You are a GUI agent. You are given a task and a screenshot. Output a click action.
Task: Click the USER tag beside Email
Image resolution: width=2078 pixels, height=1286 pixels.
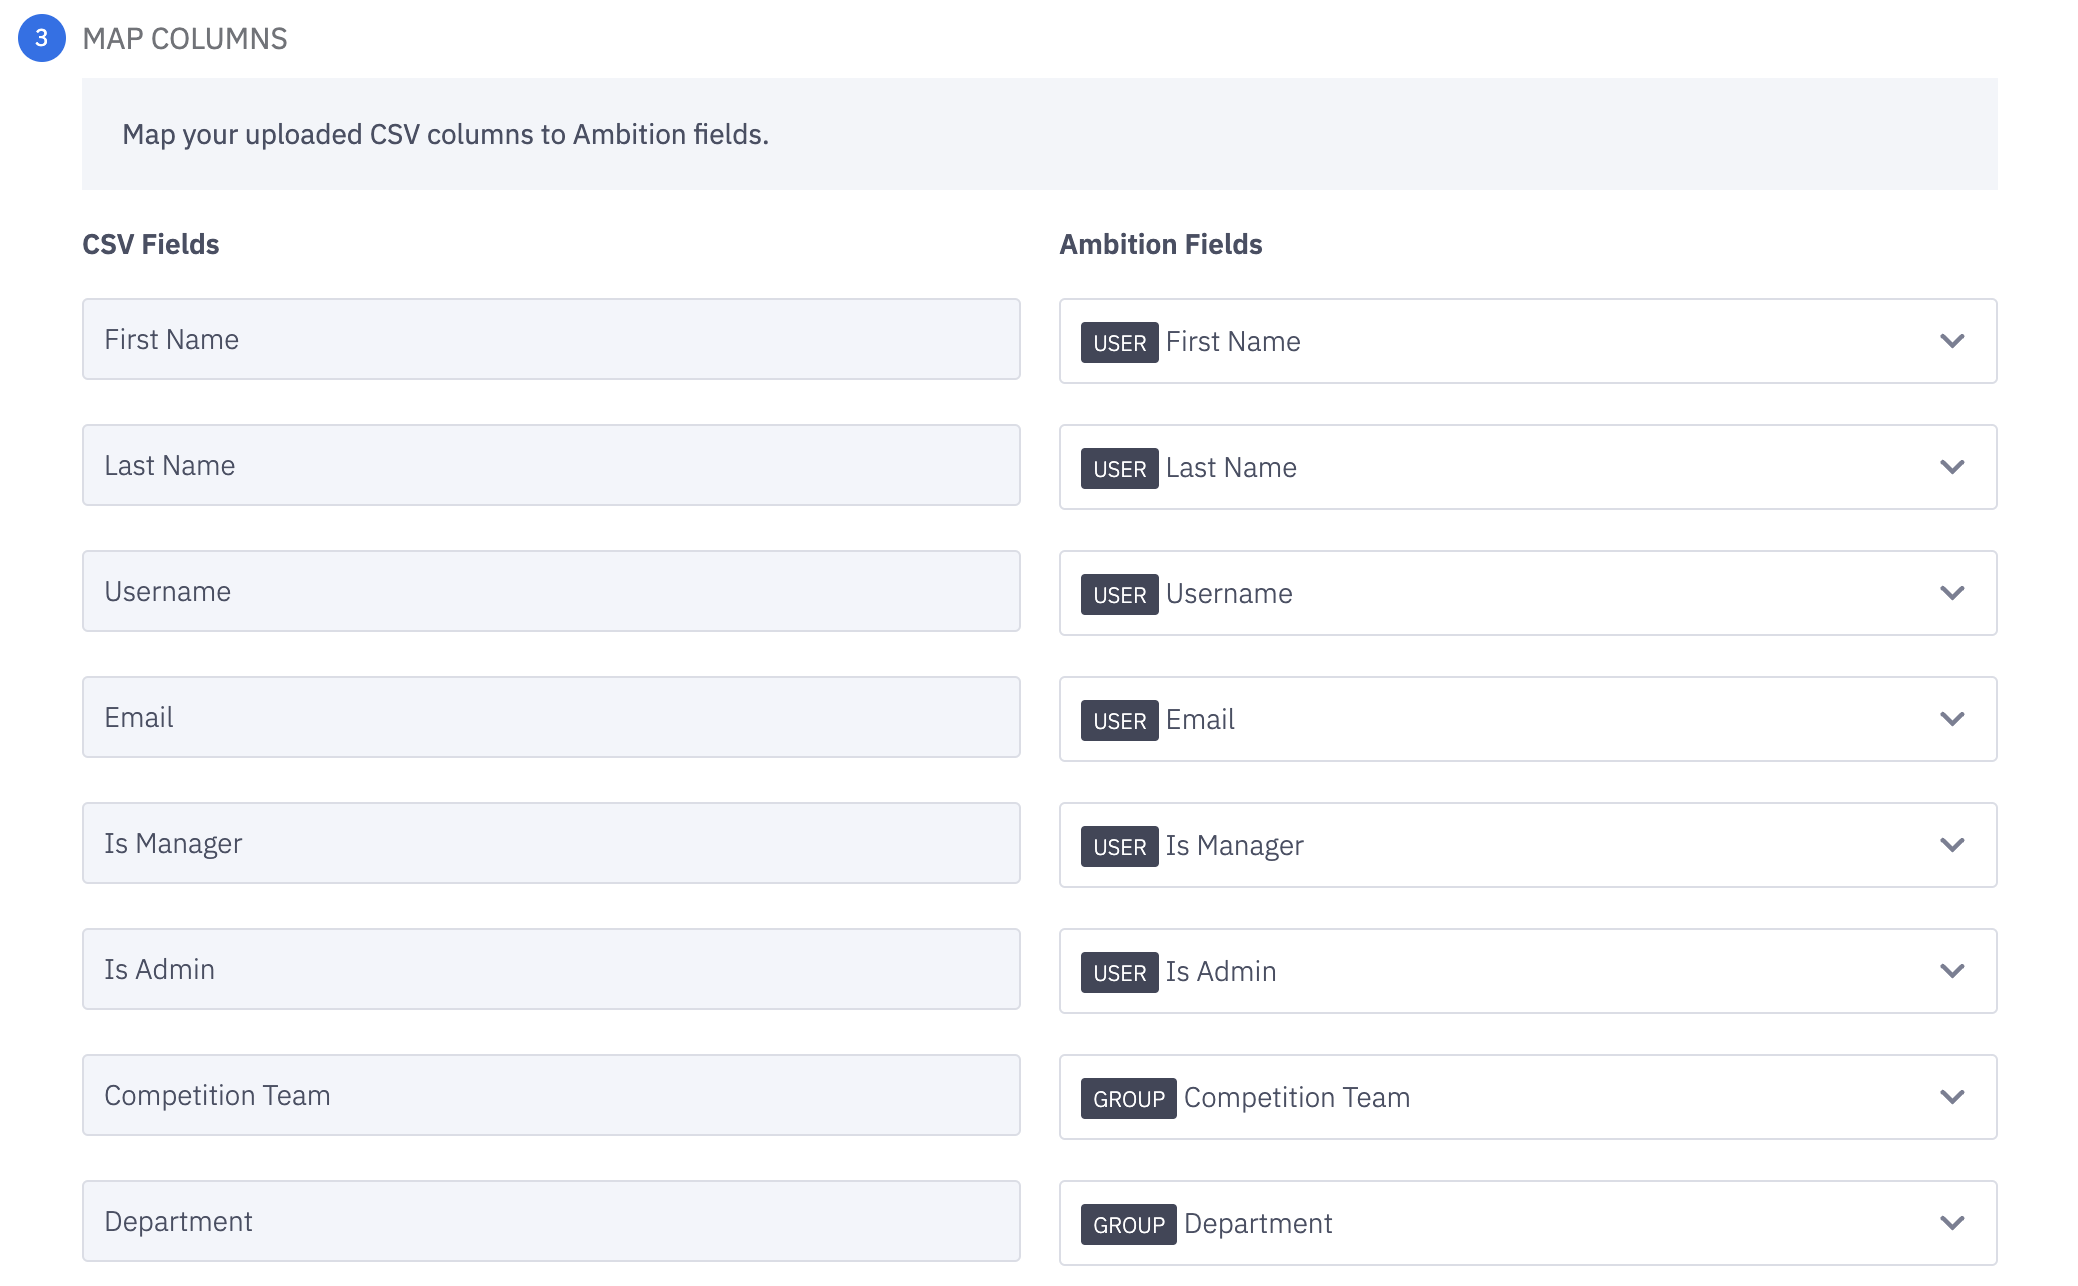click(1119, 721)
